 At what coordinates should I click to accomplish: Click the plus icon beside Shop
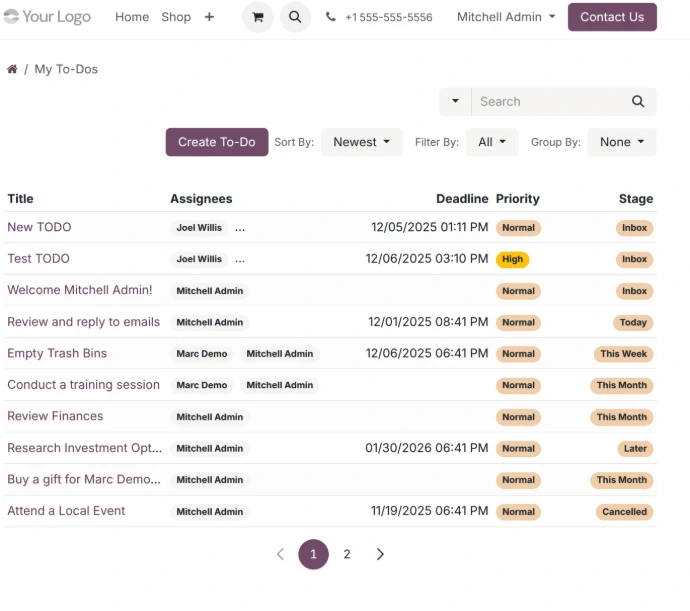[209, 17]
